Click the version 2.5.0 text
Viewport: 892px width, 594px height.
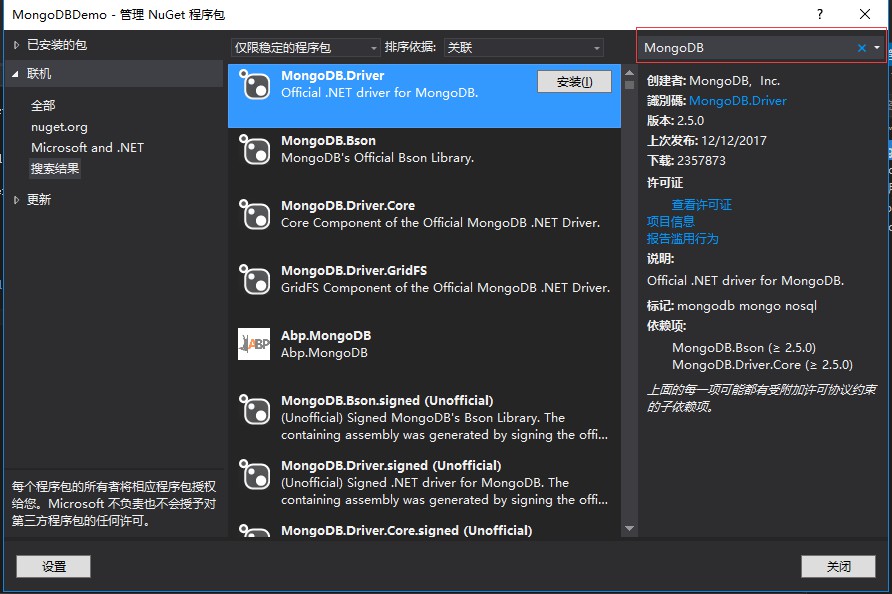[690, 121]
